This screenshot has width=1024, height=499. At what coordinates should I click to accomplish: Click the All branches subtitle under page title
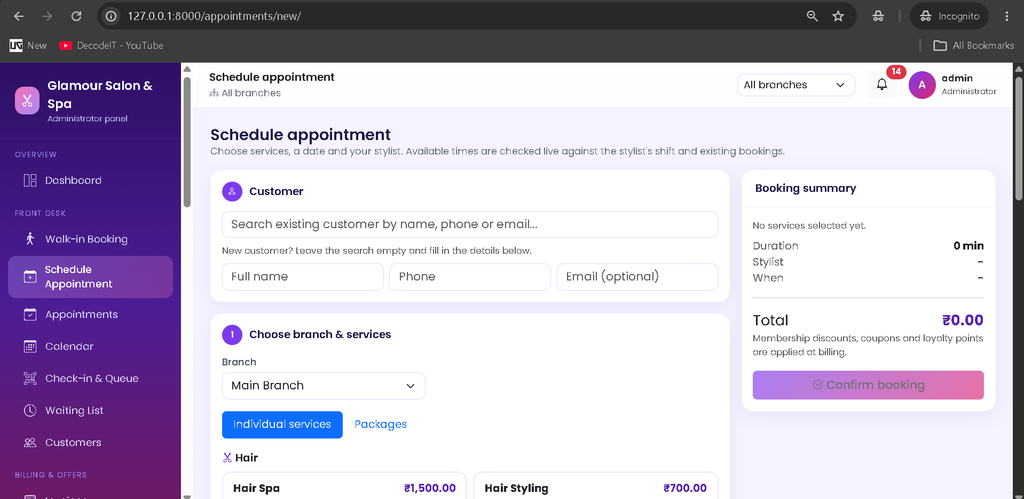tap(245, 93)
